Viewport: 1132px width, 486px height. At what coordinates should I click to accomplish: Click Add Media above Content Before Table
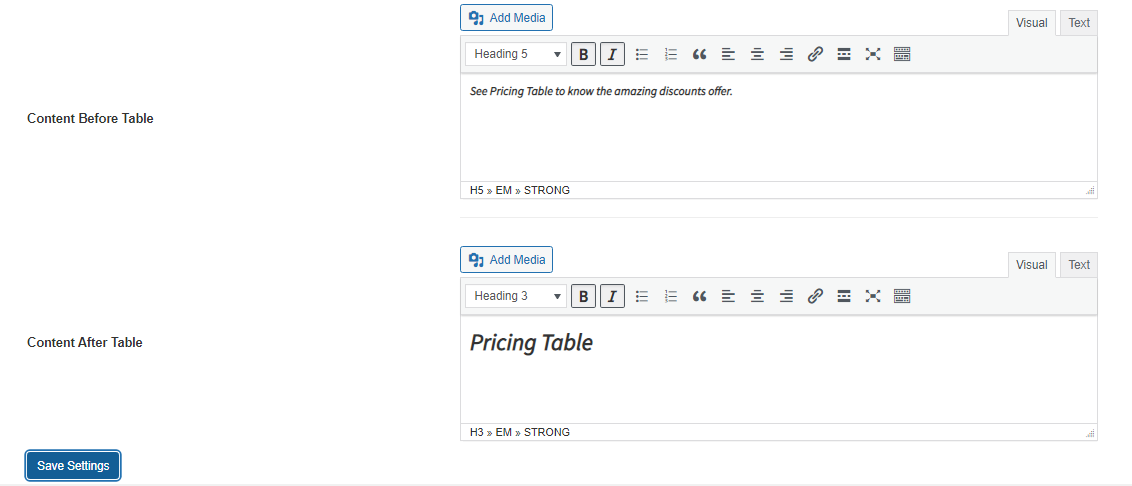[507, 18]
